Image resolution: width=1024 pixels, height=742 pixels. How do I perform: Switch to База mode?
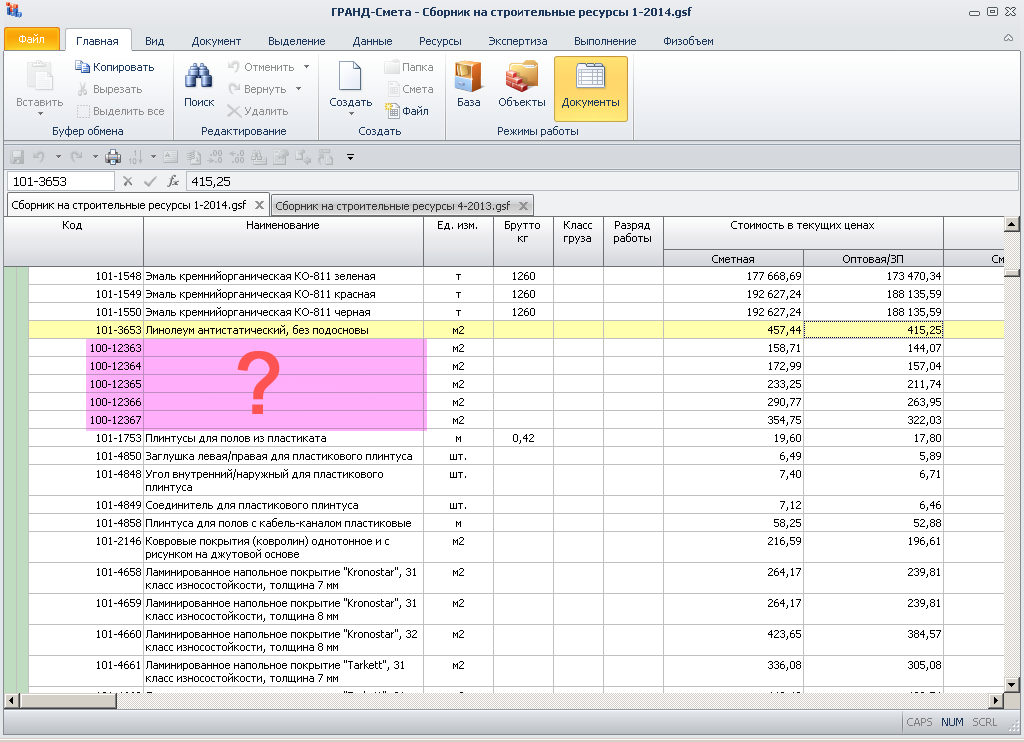[468, 85]
